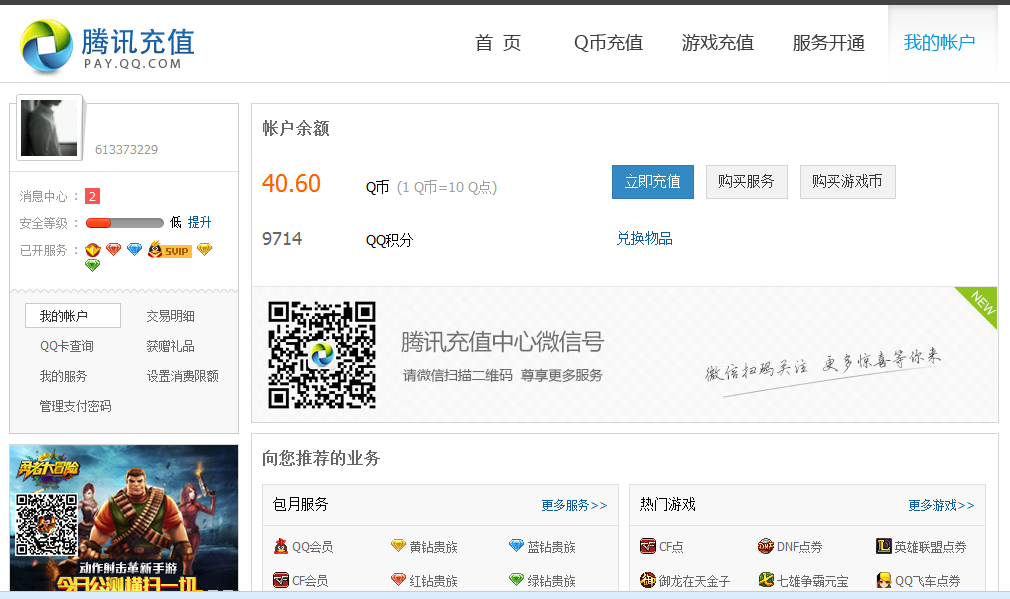This screenshot has width=1010, height=599.
Task: Open 获赠礼品 in the sidebar
Action: pos(171,347)
